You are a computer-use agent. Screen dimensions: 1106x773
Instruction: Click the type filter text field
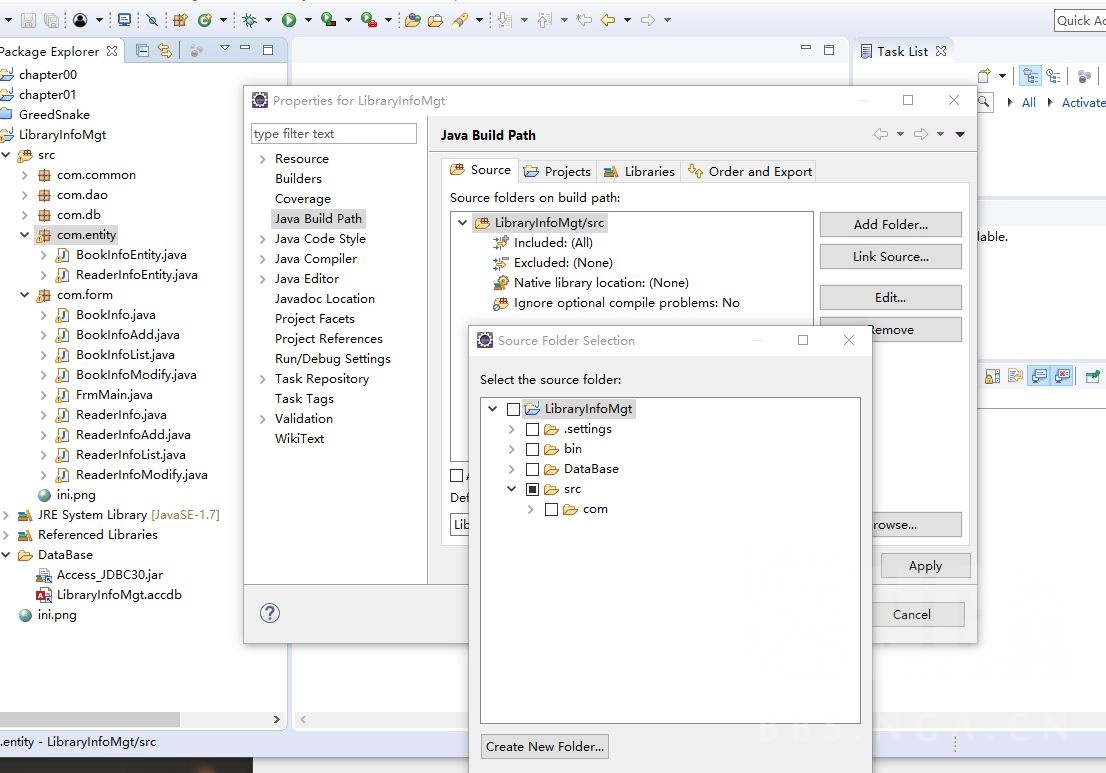(333, 134)
